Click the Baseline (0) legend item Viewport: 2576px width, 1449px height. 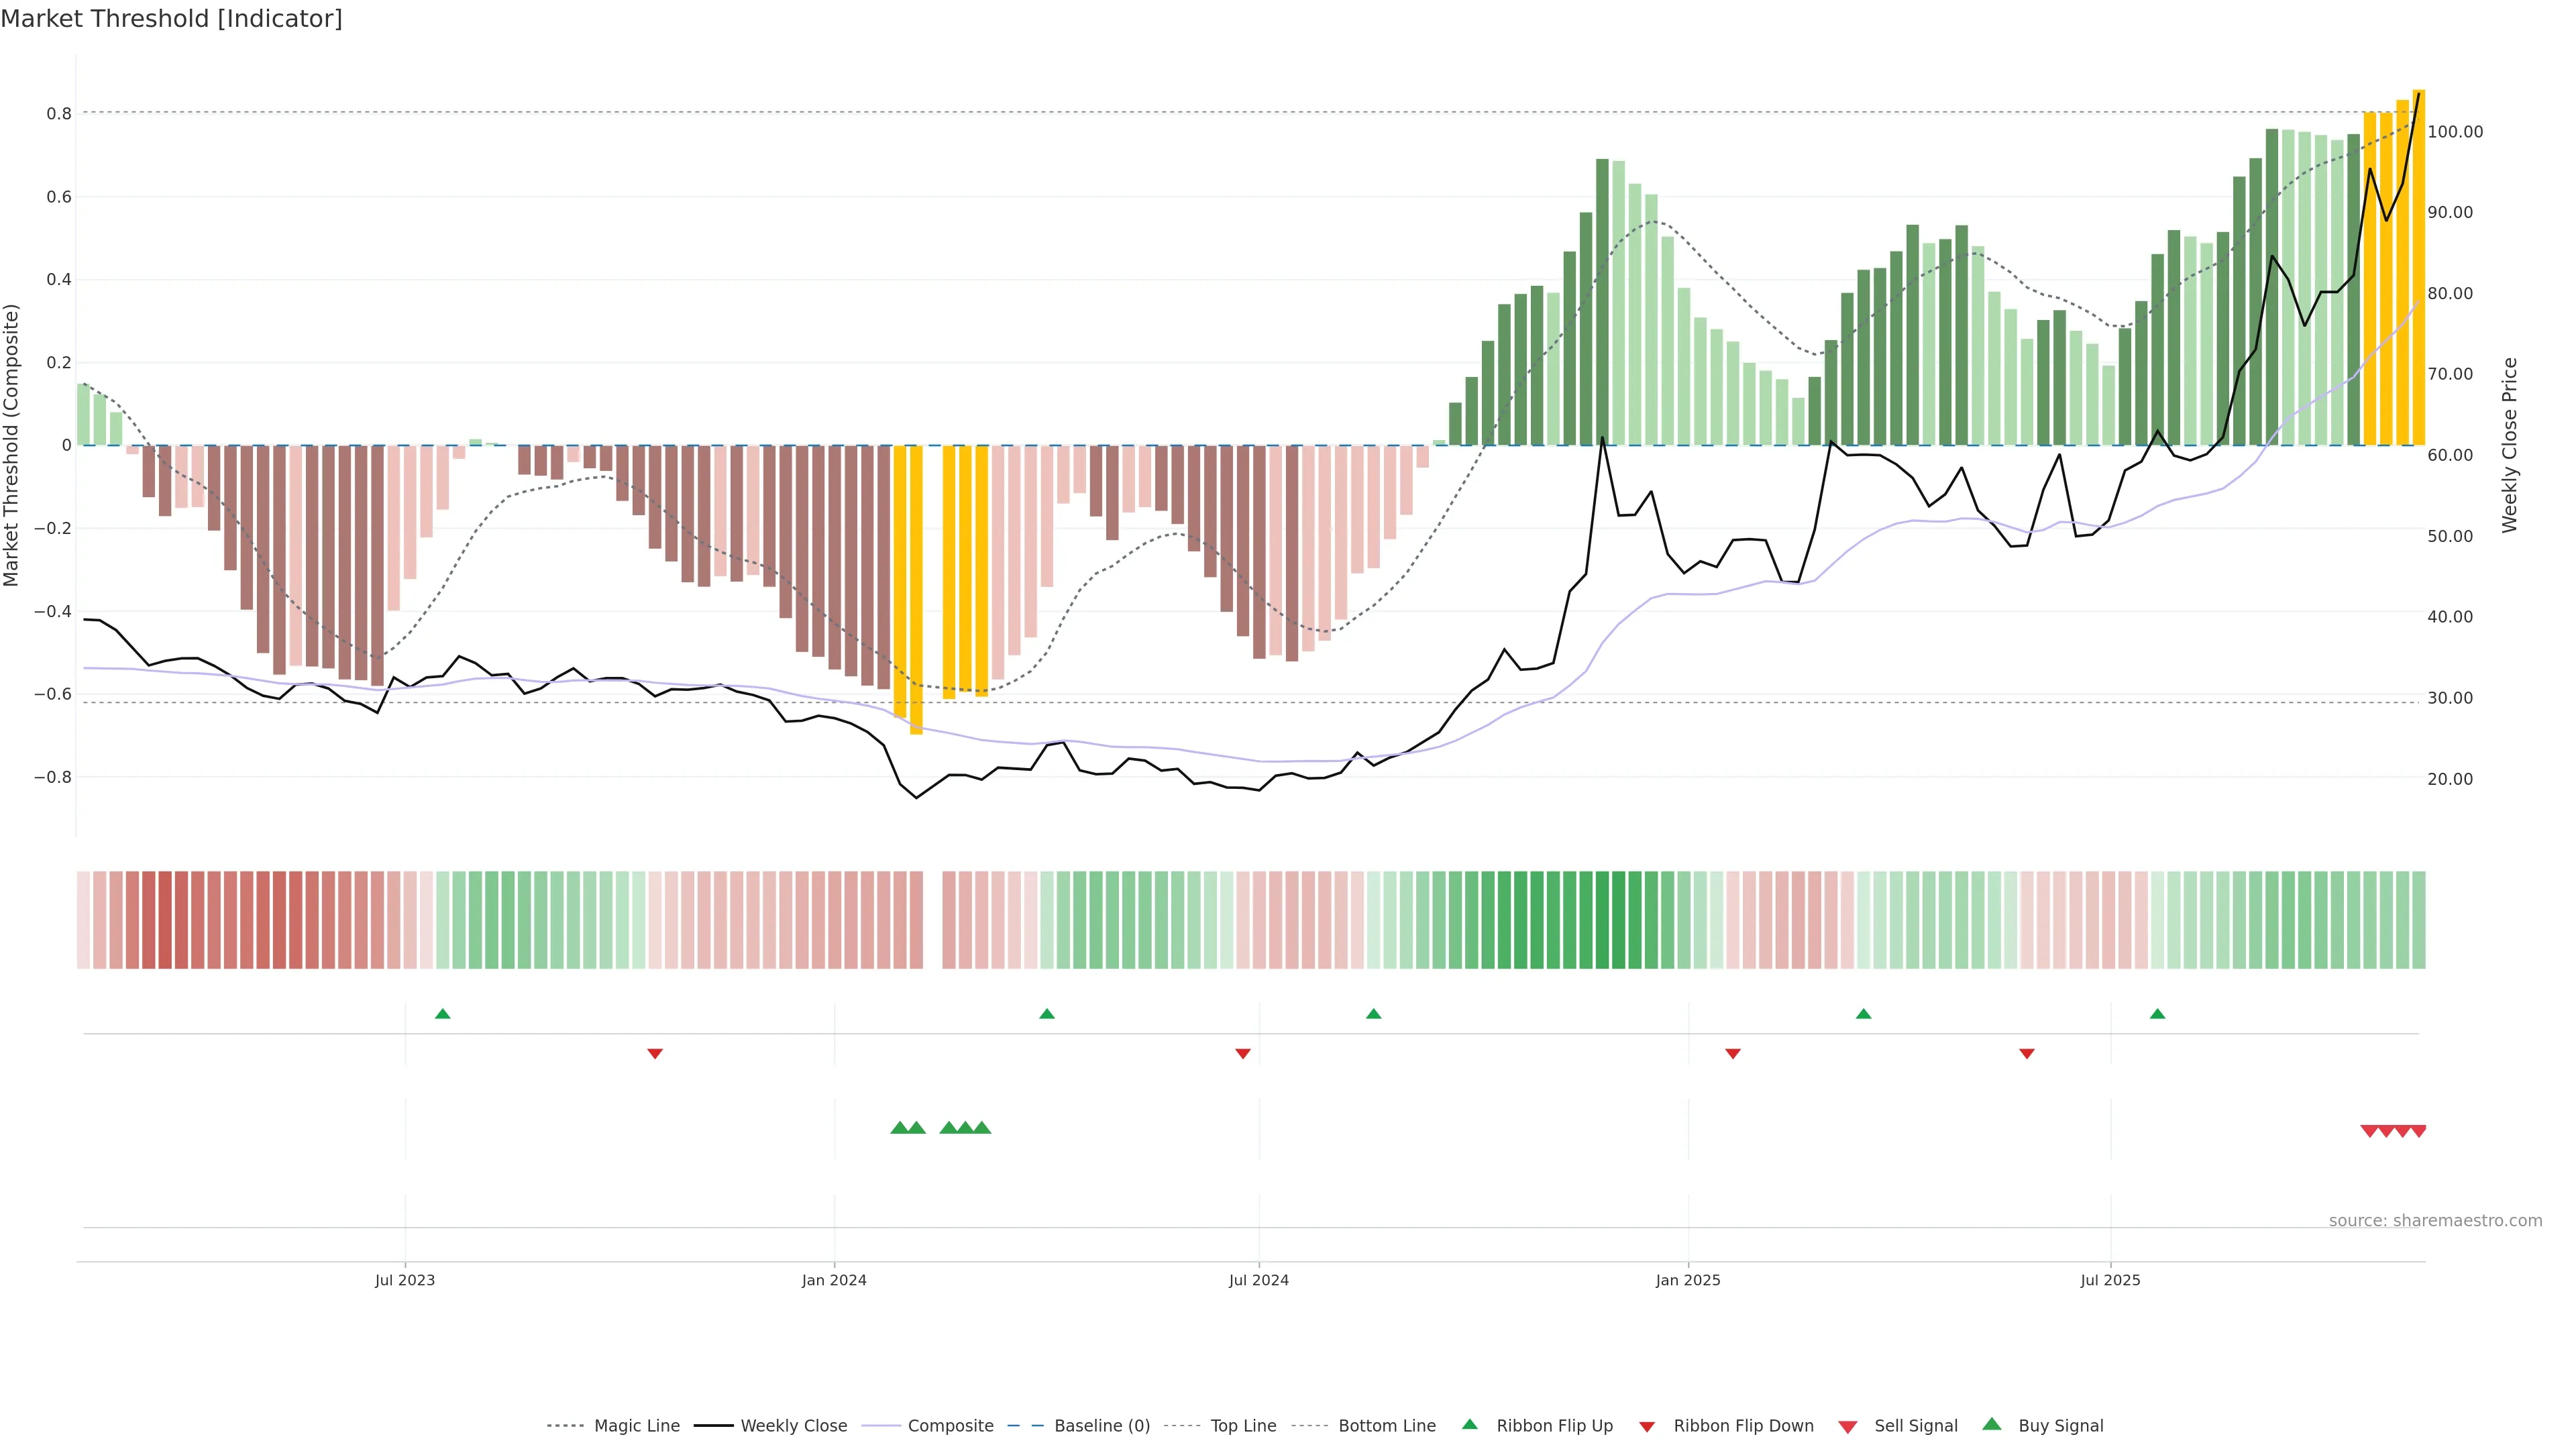point(1101,1426)
